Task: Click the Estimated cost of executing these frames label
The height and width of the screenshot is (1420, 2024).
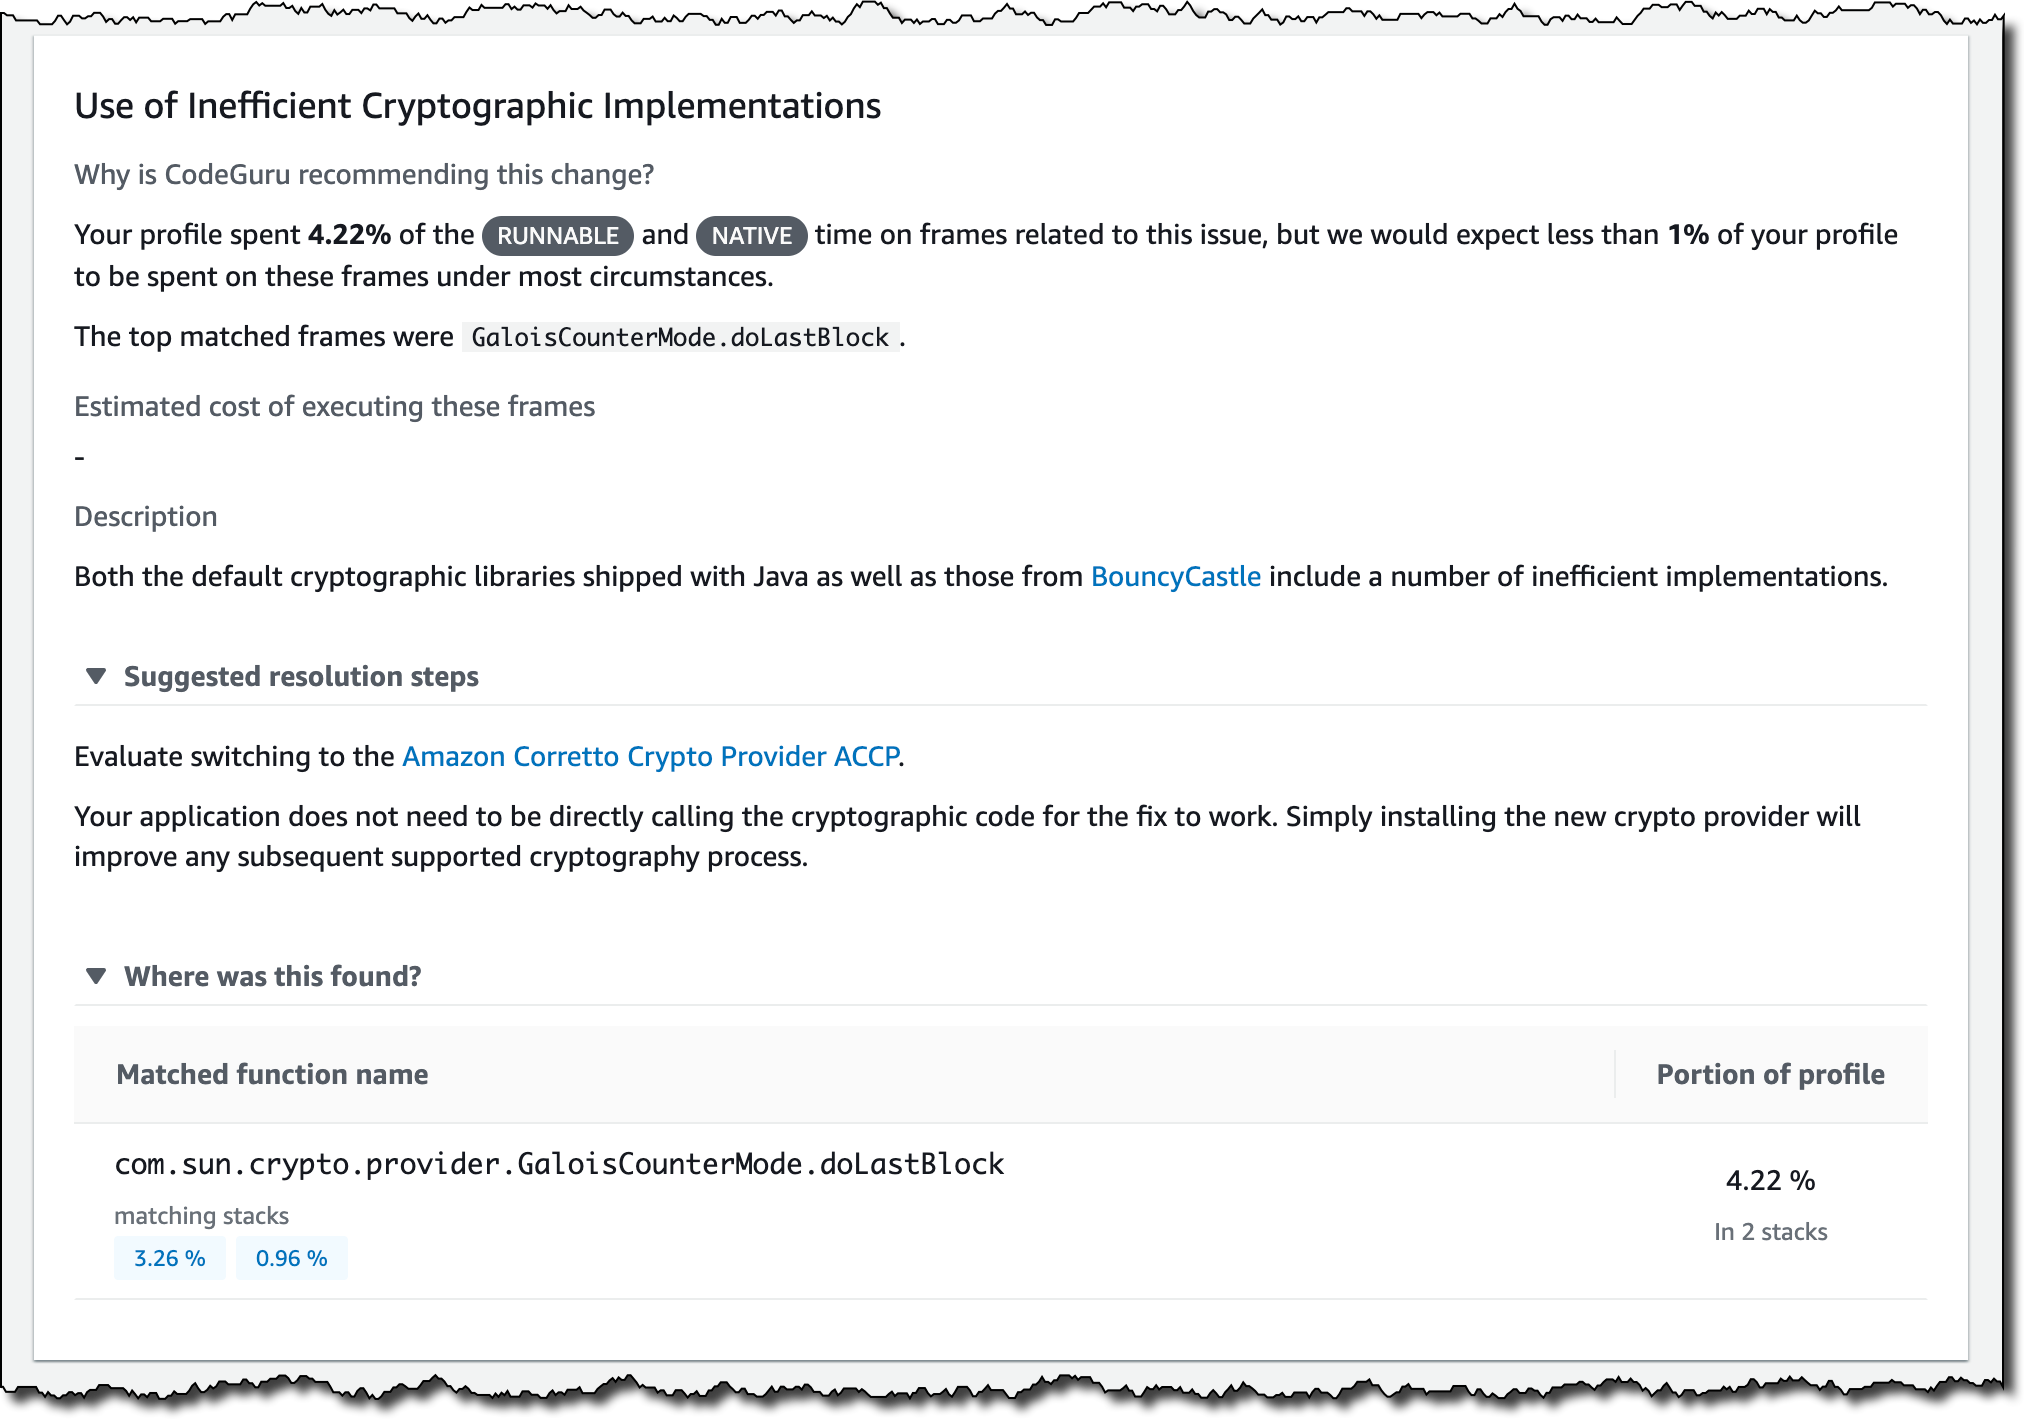Action: (335, 407)
